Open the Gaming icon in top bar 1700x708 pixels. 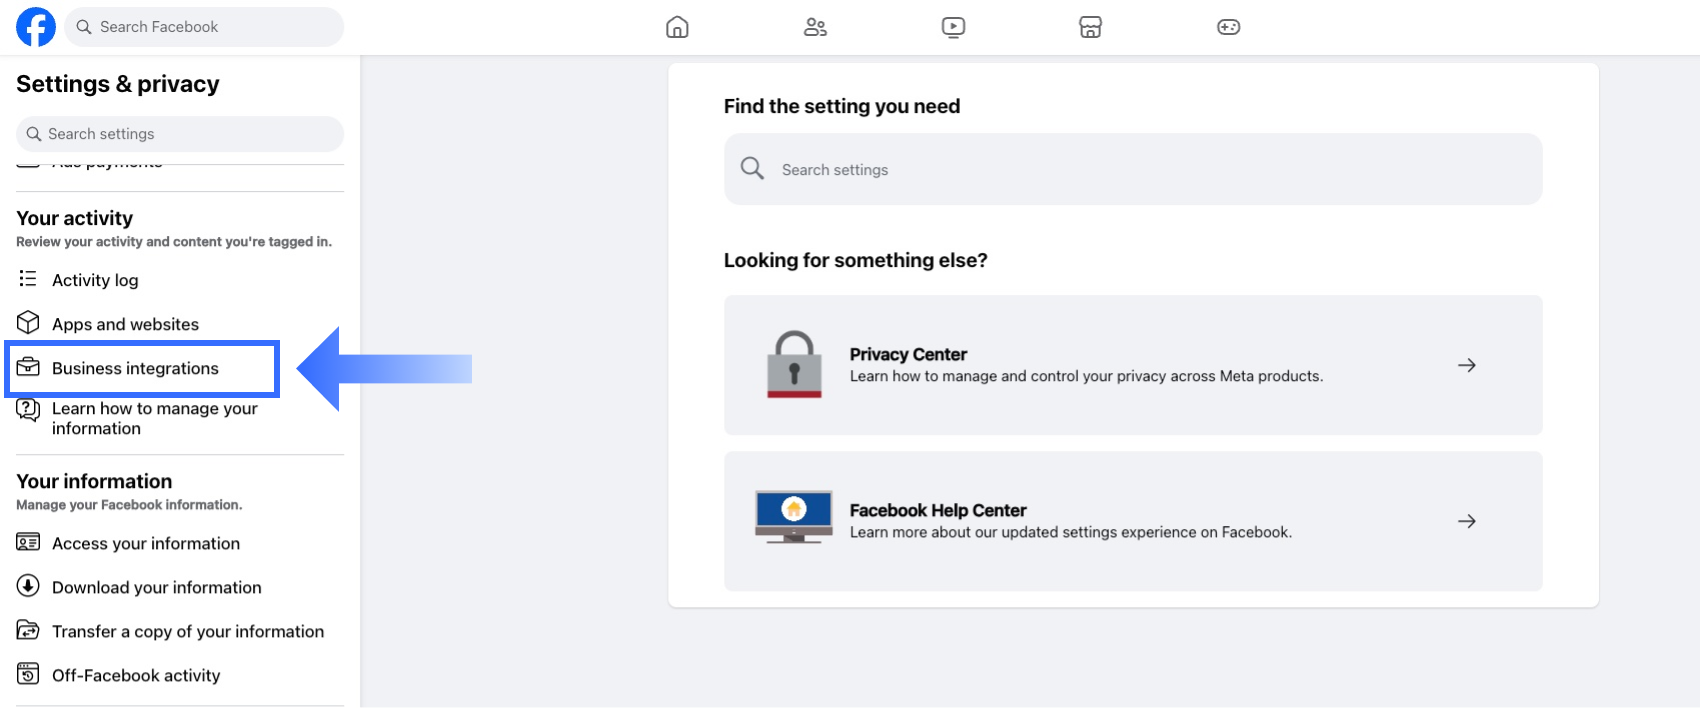pyautogui.click(x=1228, y=27)
